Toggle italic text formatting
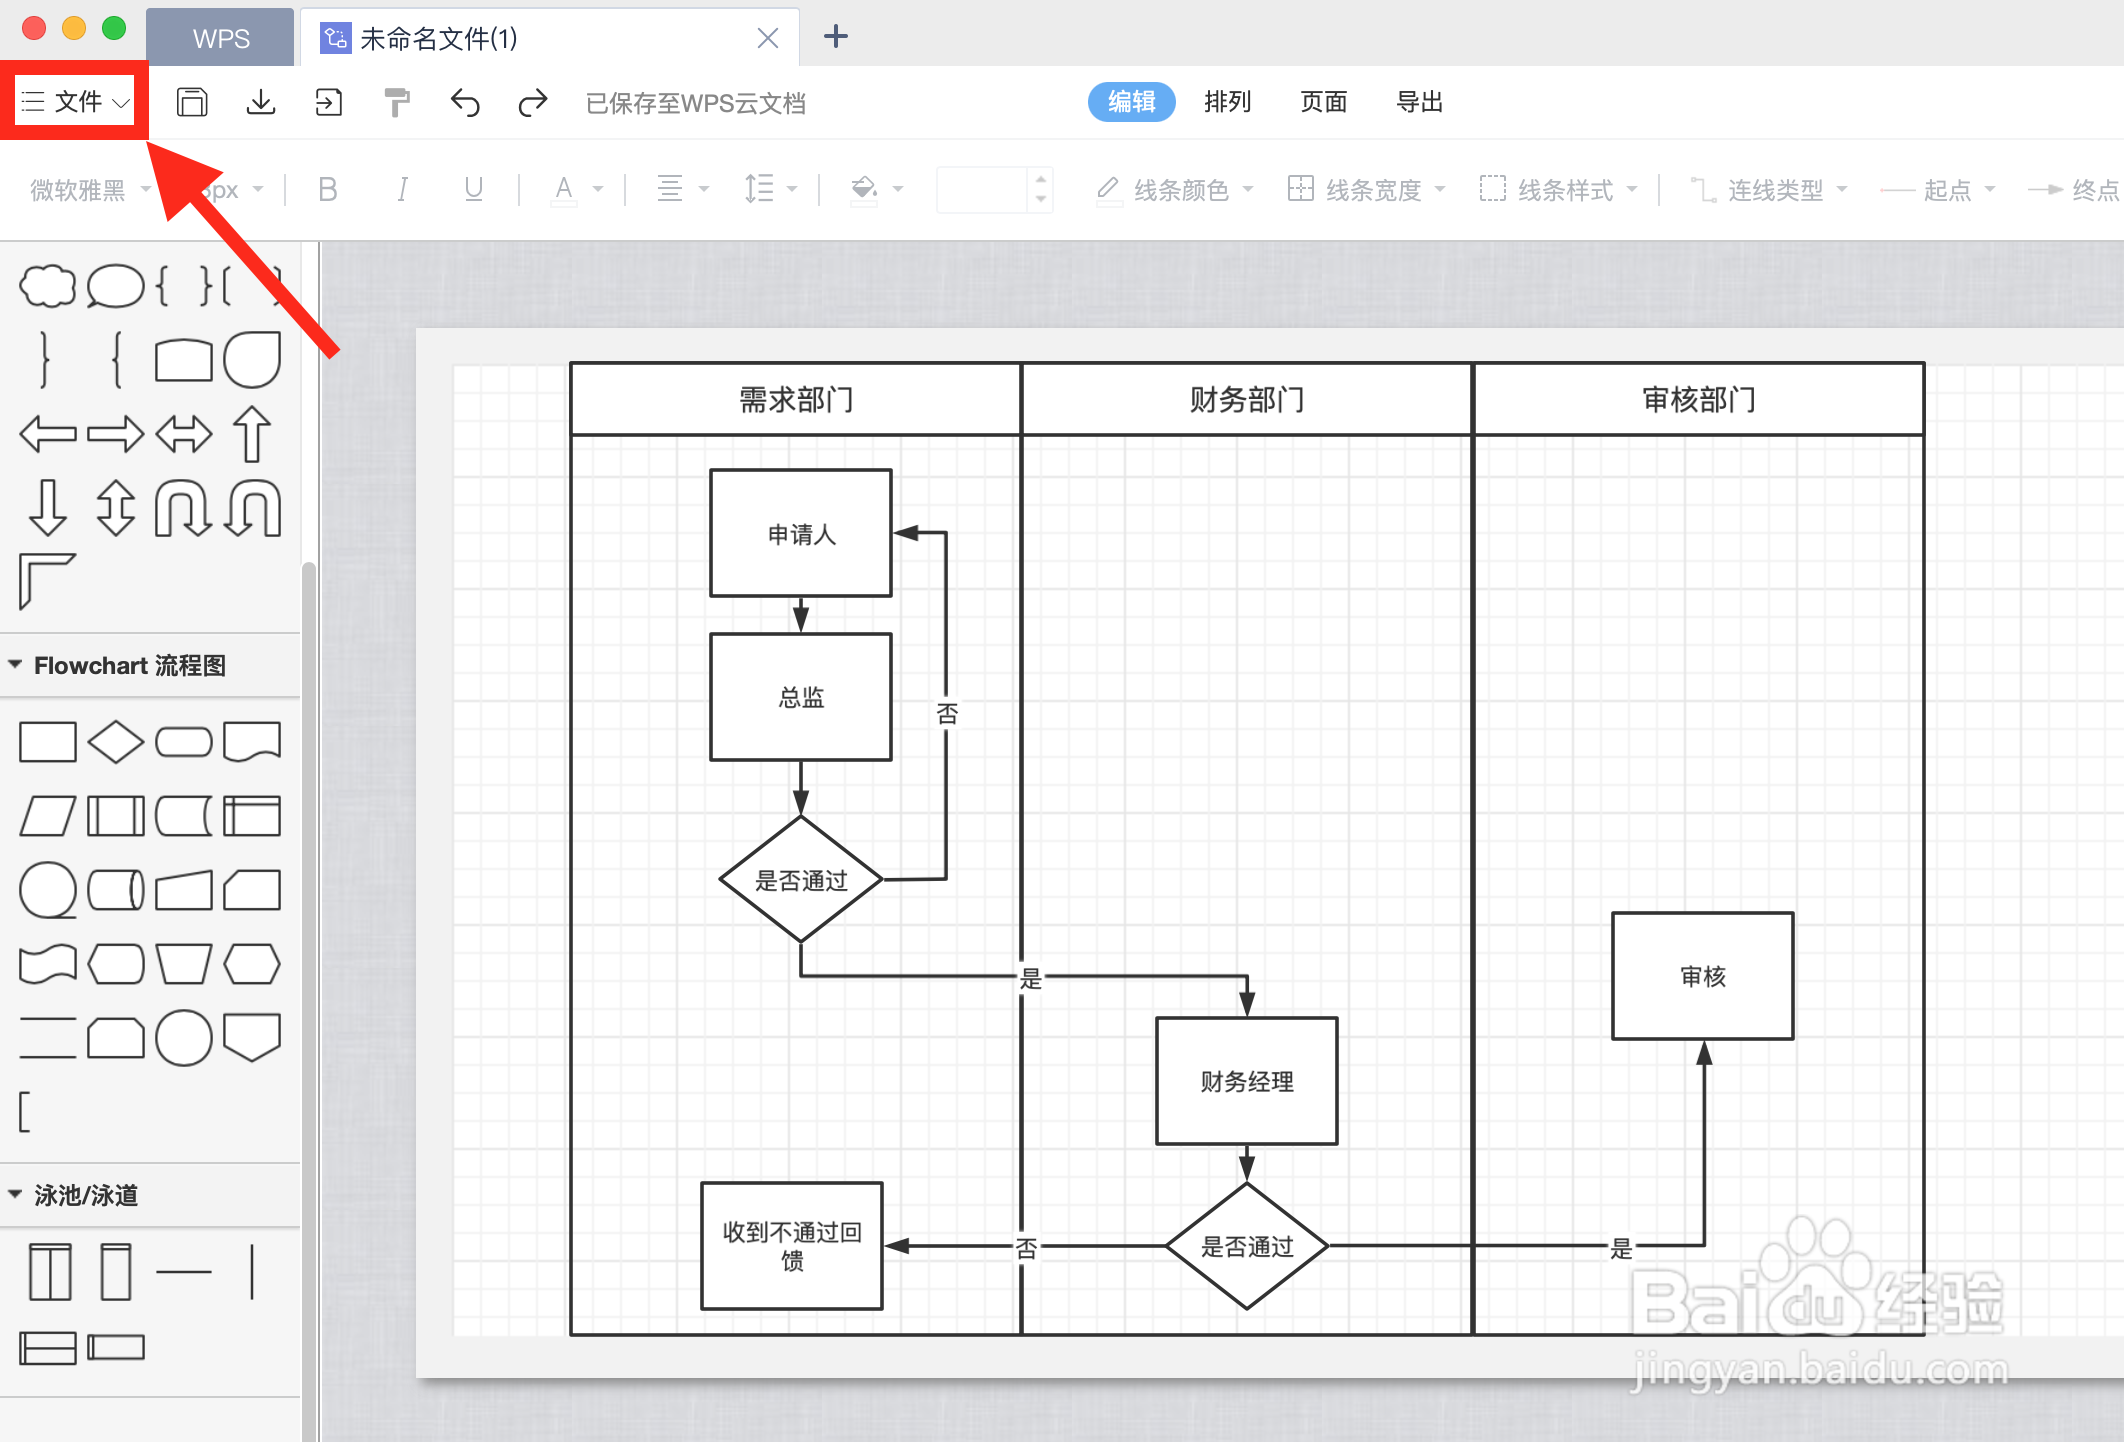The height and width of the screenshot is (1442, 2124). [402, 189]
